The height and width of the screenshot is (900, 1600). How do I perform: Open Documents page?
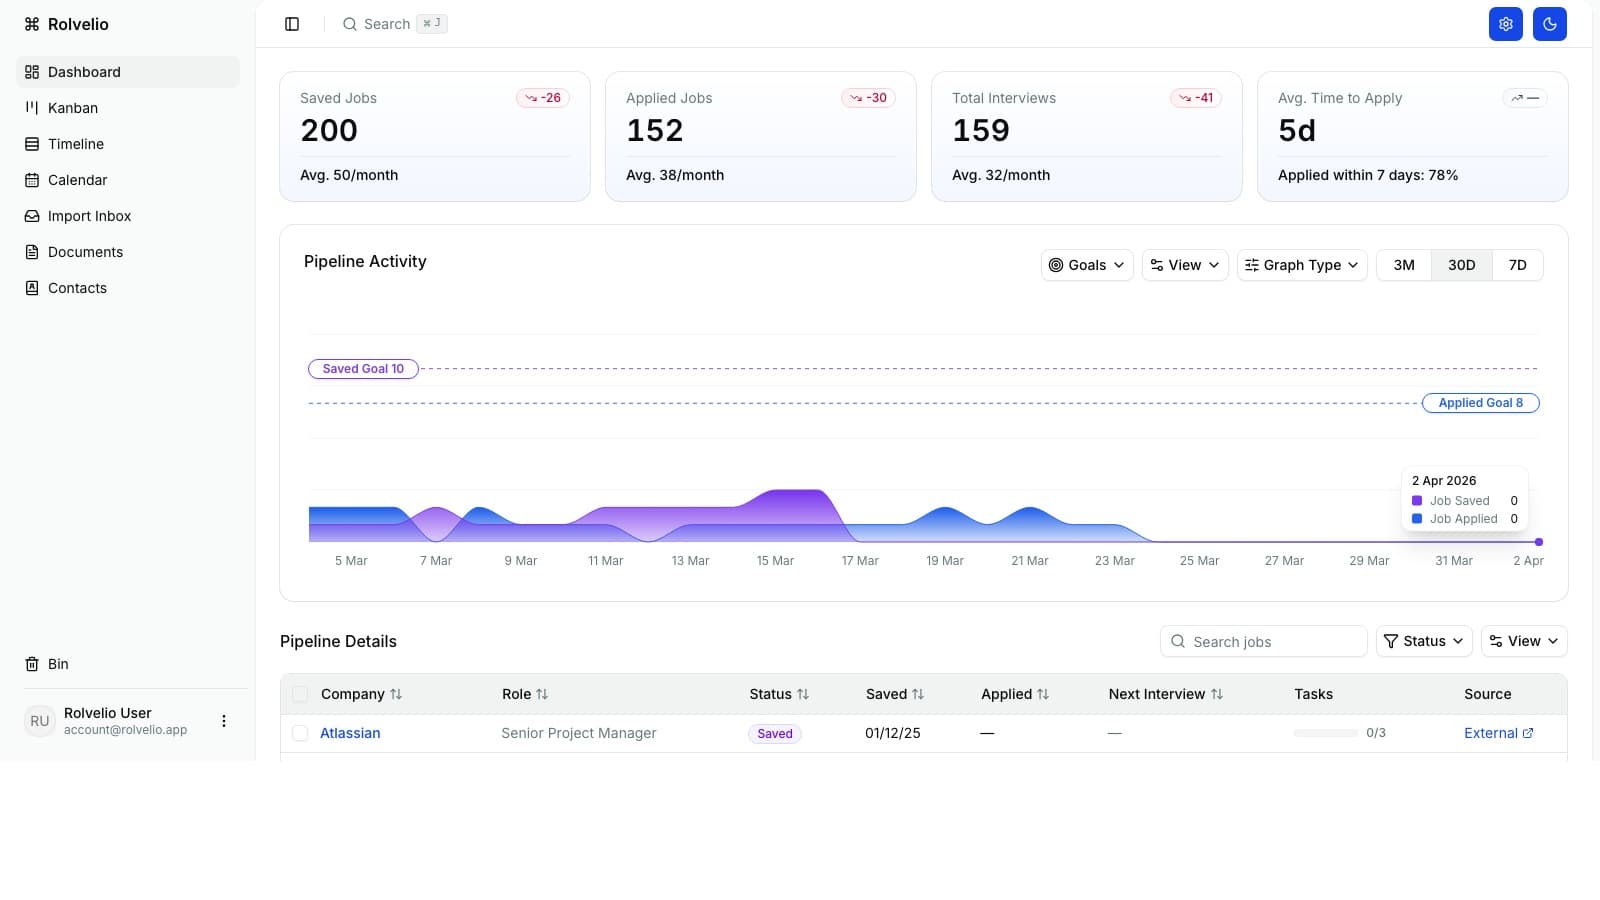[128, 252]
